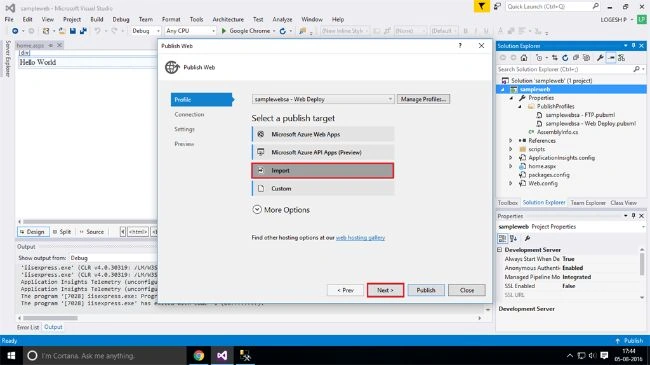Collapse the Development Server property category
Screen dimensions: 650x365
coord(500,250)
